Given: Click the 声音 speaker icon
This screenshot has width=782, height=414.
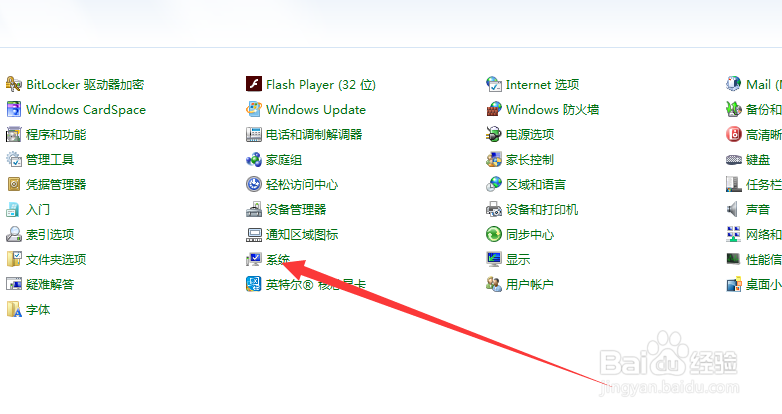Looking at the screenshot, I should tap(734, 209).
